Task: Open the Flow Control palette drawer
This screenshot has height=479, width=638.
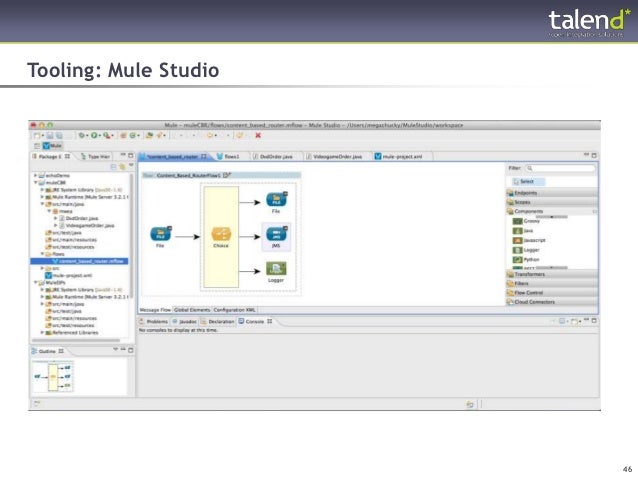Action: coord(552,293)
